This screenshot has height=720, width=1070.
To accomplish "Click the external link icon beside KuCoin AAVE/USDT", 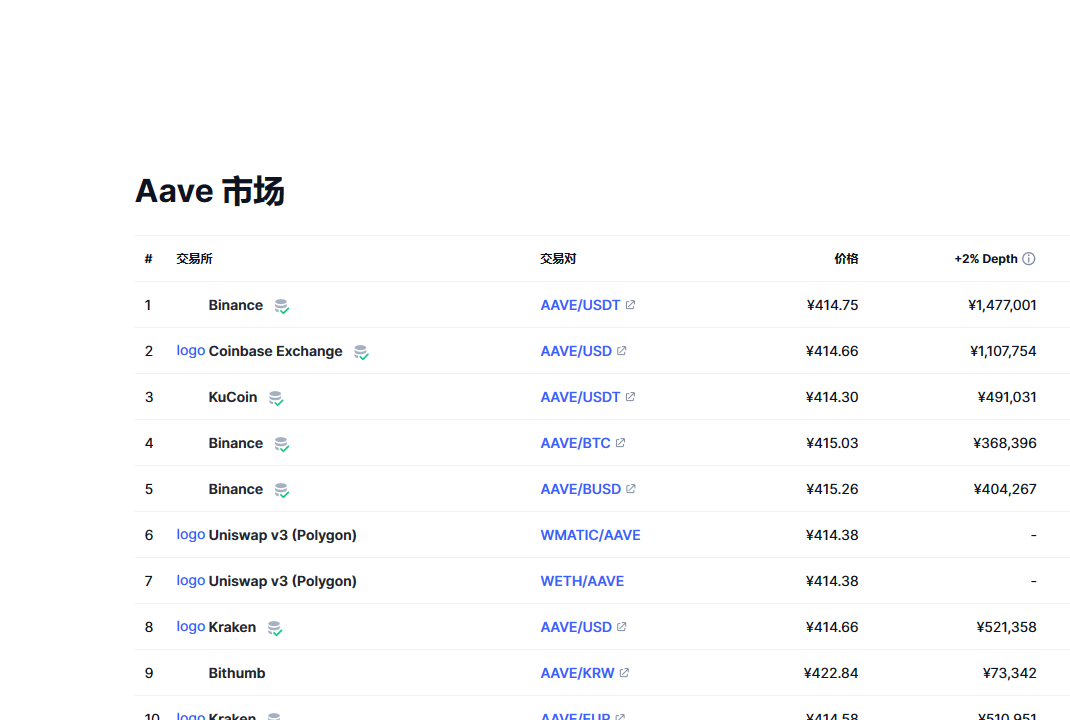I will [x=630, y=397].
